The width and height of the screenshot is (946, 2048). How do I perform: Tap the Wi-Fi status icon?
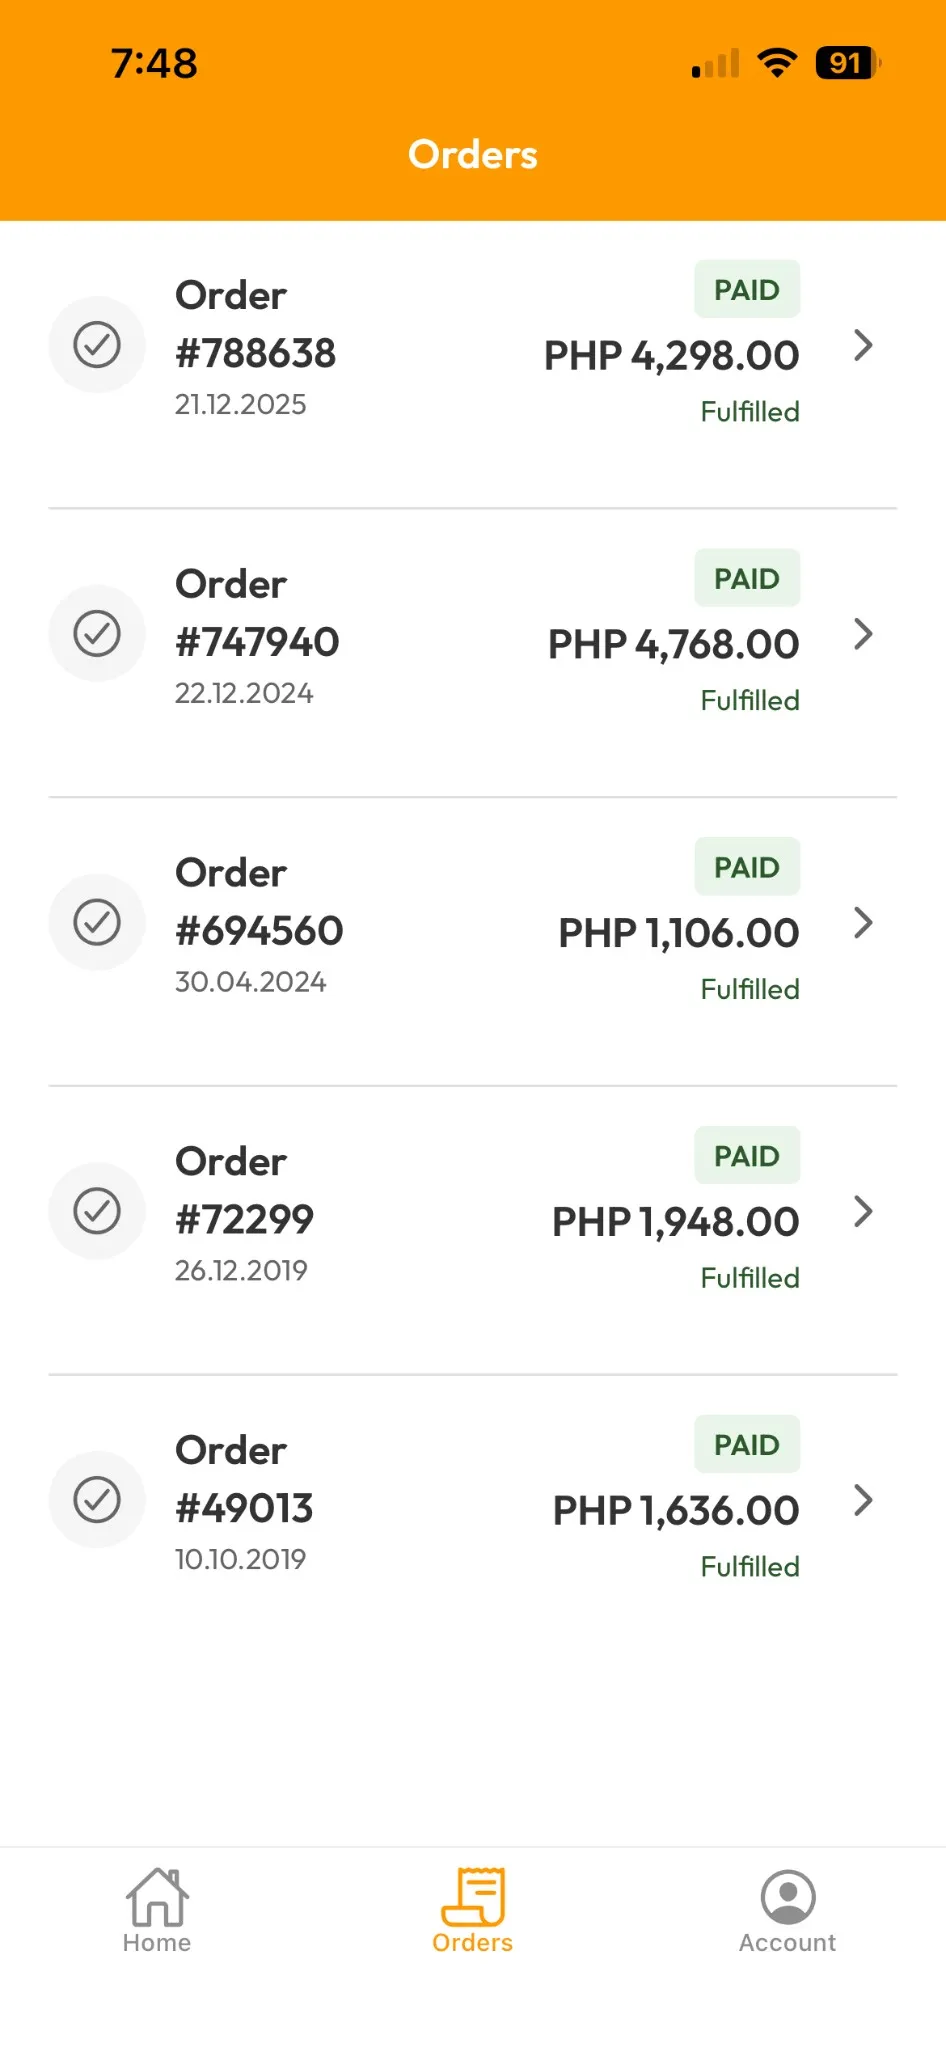(x=777, y=63)
